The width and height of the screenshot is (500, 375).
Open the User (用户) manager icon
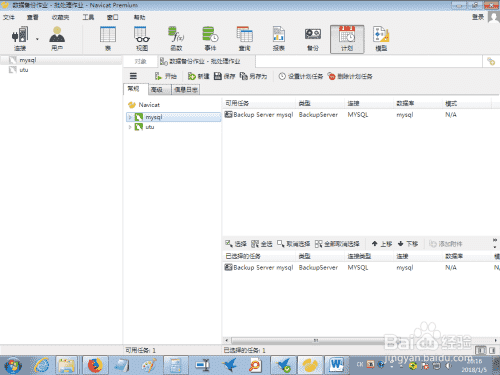57,39
